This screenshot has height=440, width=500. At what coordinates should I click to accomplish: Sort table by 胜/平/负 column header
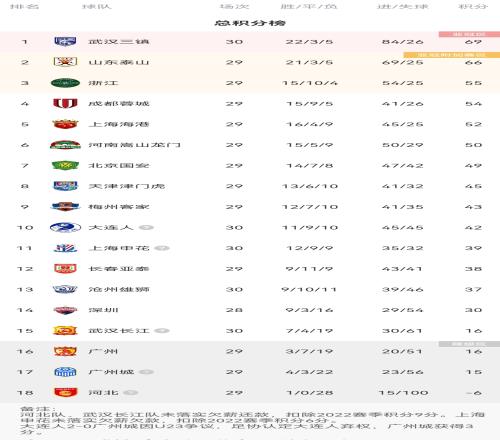(309, 6)
